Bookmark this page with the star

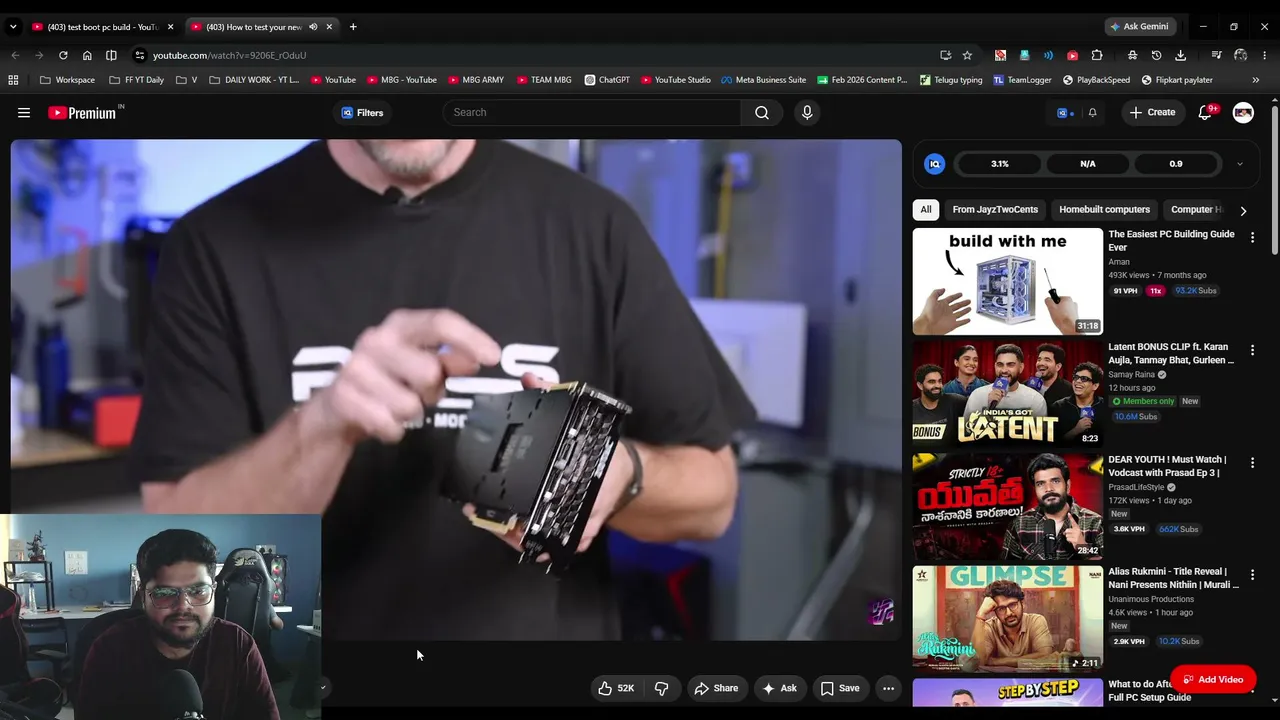[x=967, y=55]
